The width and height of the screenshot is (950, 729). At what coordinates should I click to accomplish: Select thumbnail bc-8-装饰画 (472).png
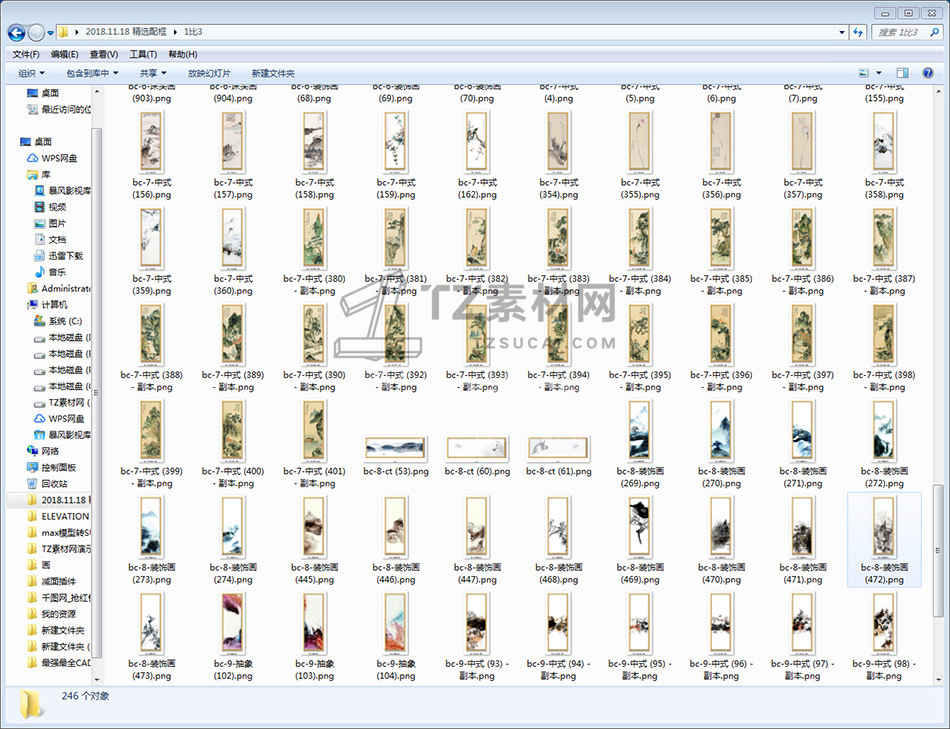883,538
